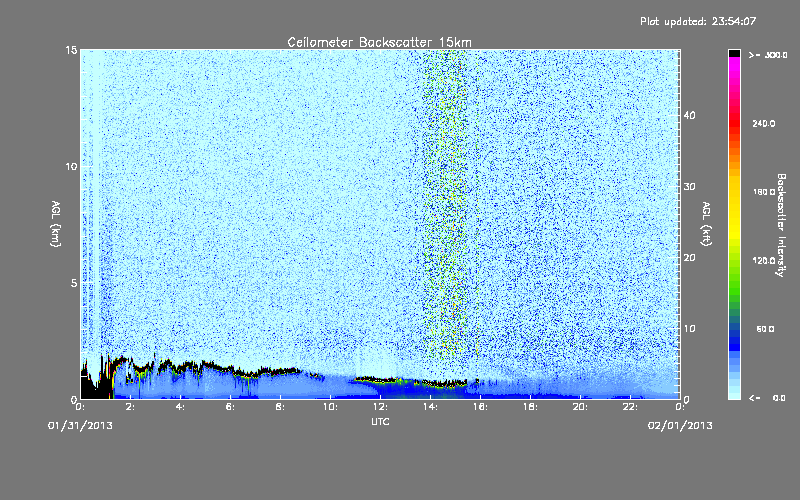
Task: Click the "8:" hour tick label
Action: click(281, 407)
